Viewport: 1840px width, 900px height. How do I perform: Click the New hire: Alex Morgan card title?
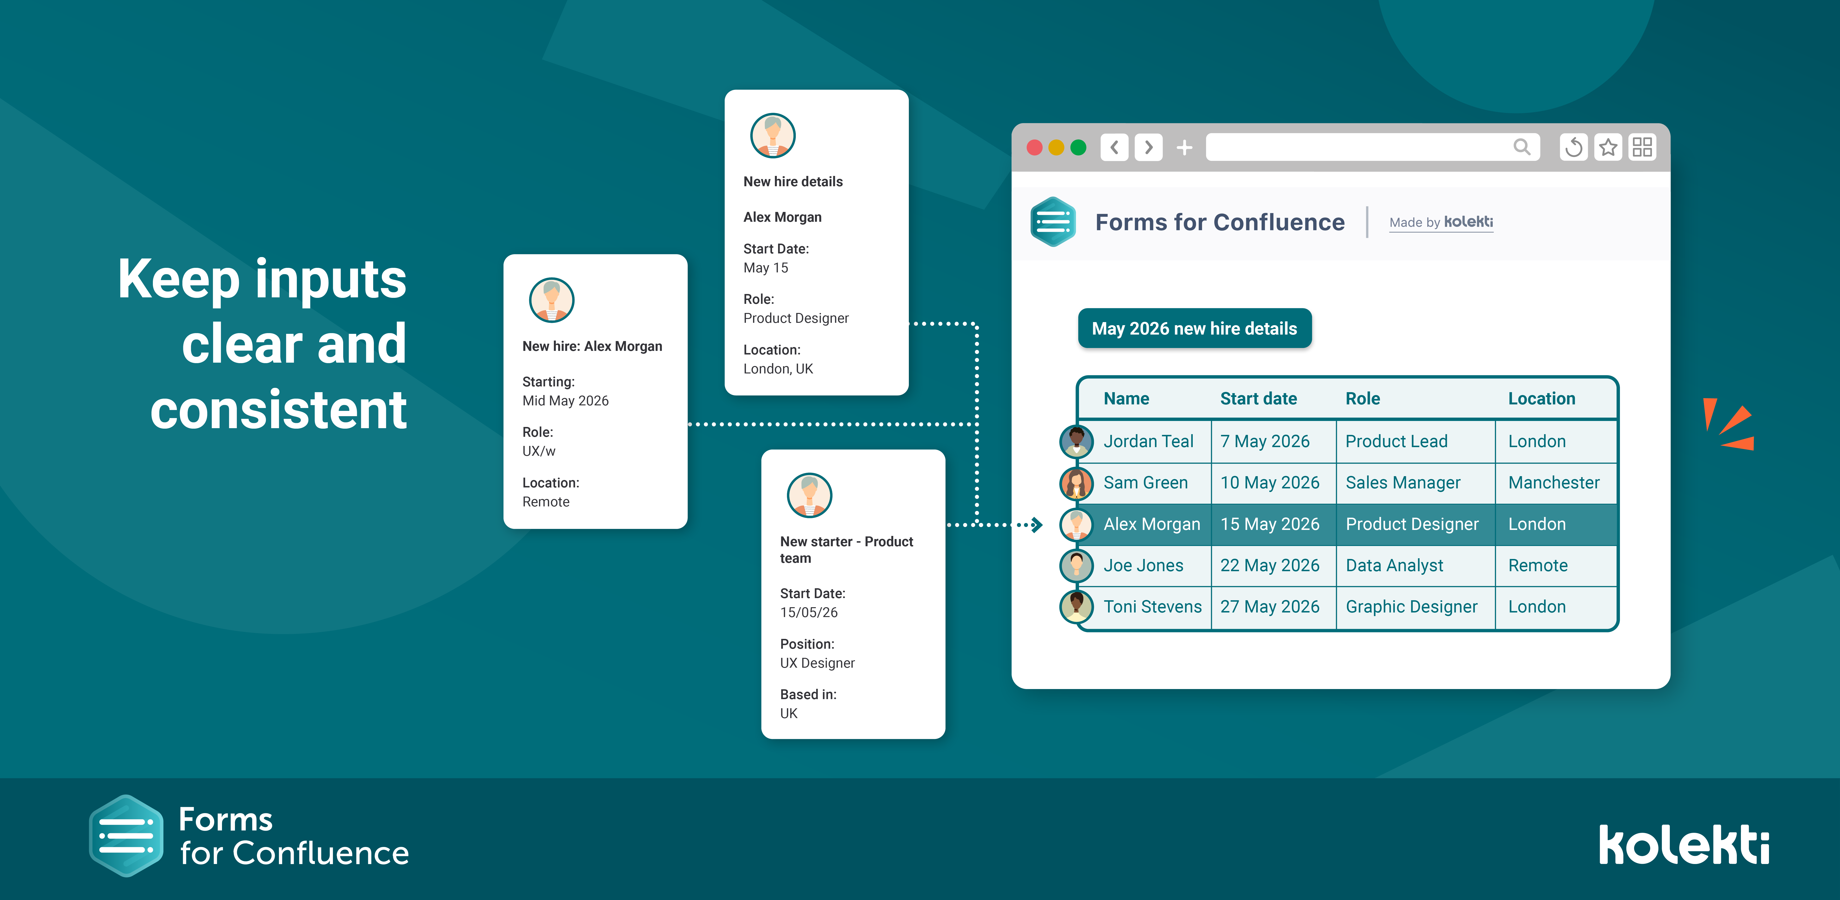(592, 346)
